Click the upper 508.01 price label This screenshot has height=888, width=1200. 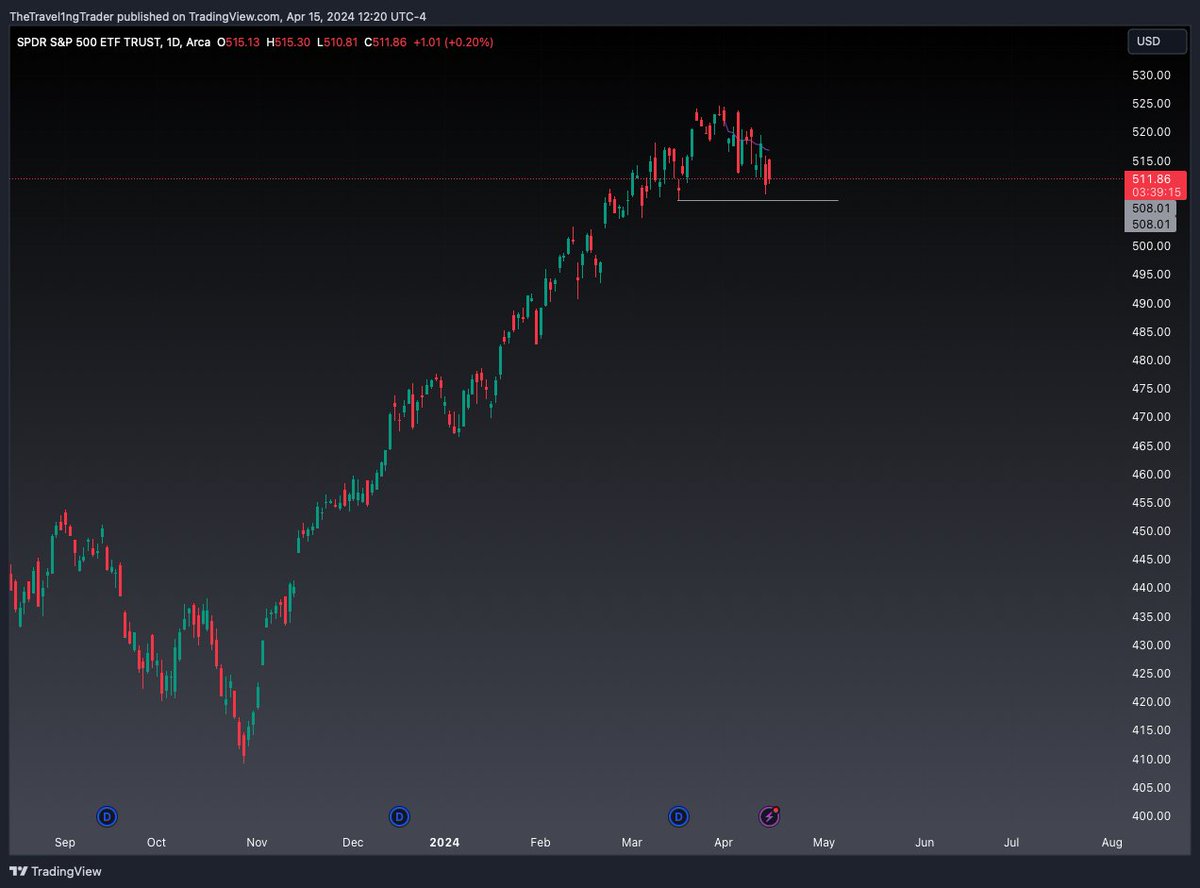1152,208
